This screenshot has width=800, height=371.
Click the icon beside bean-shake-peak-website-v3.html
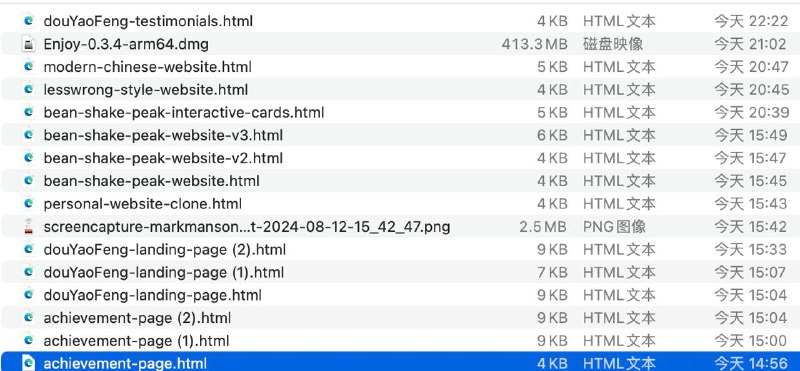(x=29, y=135)
